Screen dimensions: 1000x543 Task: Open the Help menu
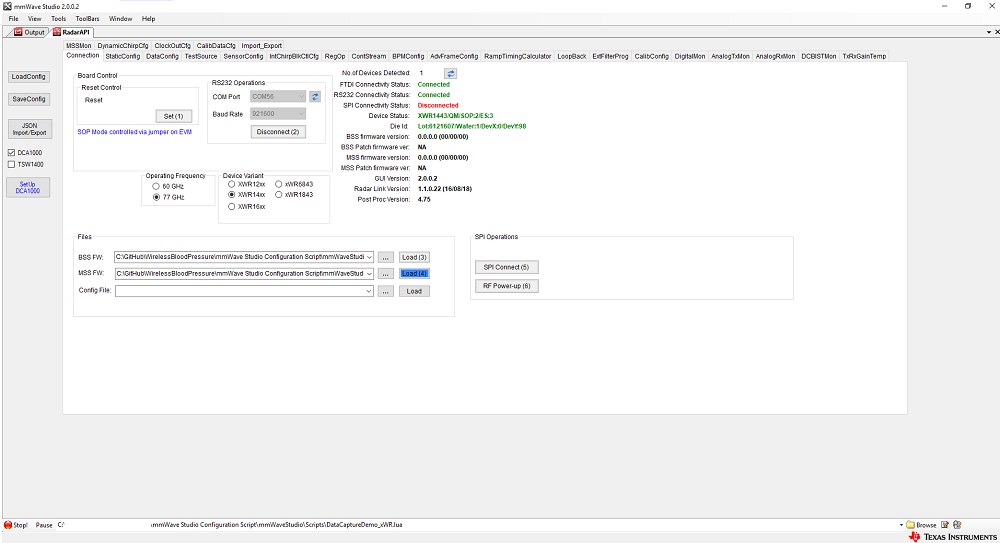[x=148, y=19]
